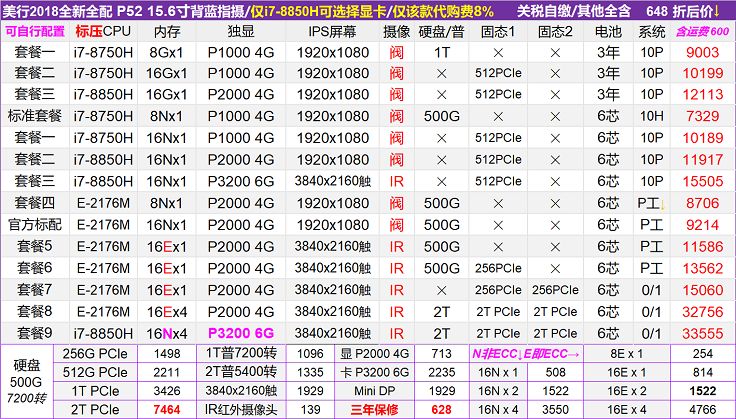Select the '电池' column header
The image size is (736, 419).
(x=608, y=32)
